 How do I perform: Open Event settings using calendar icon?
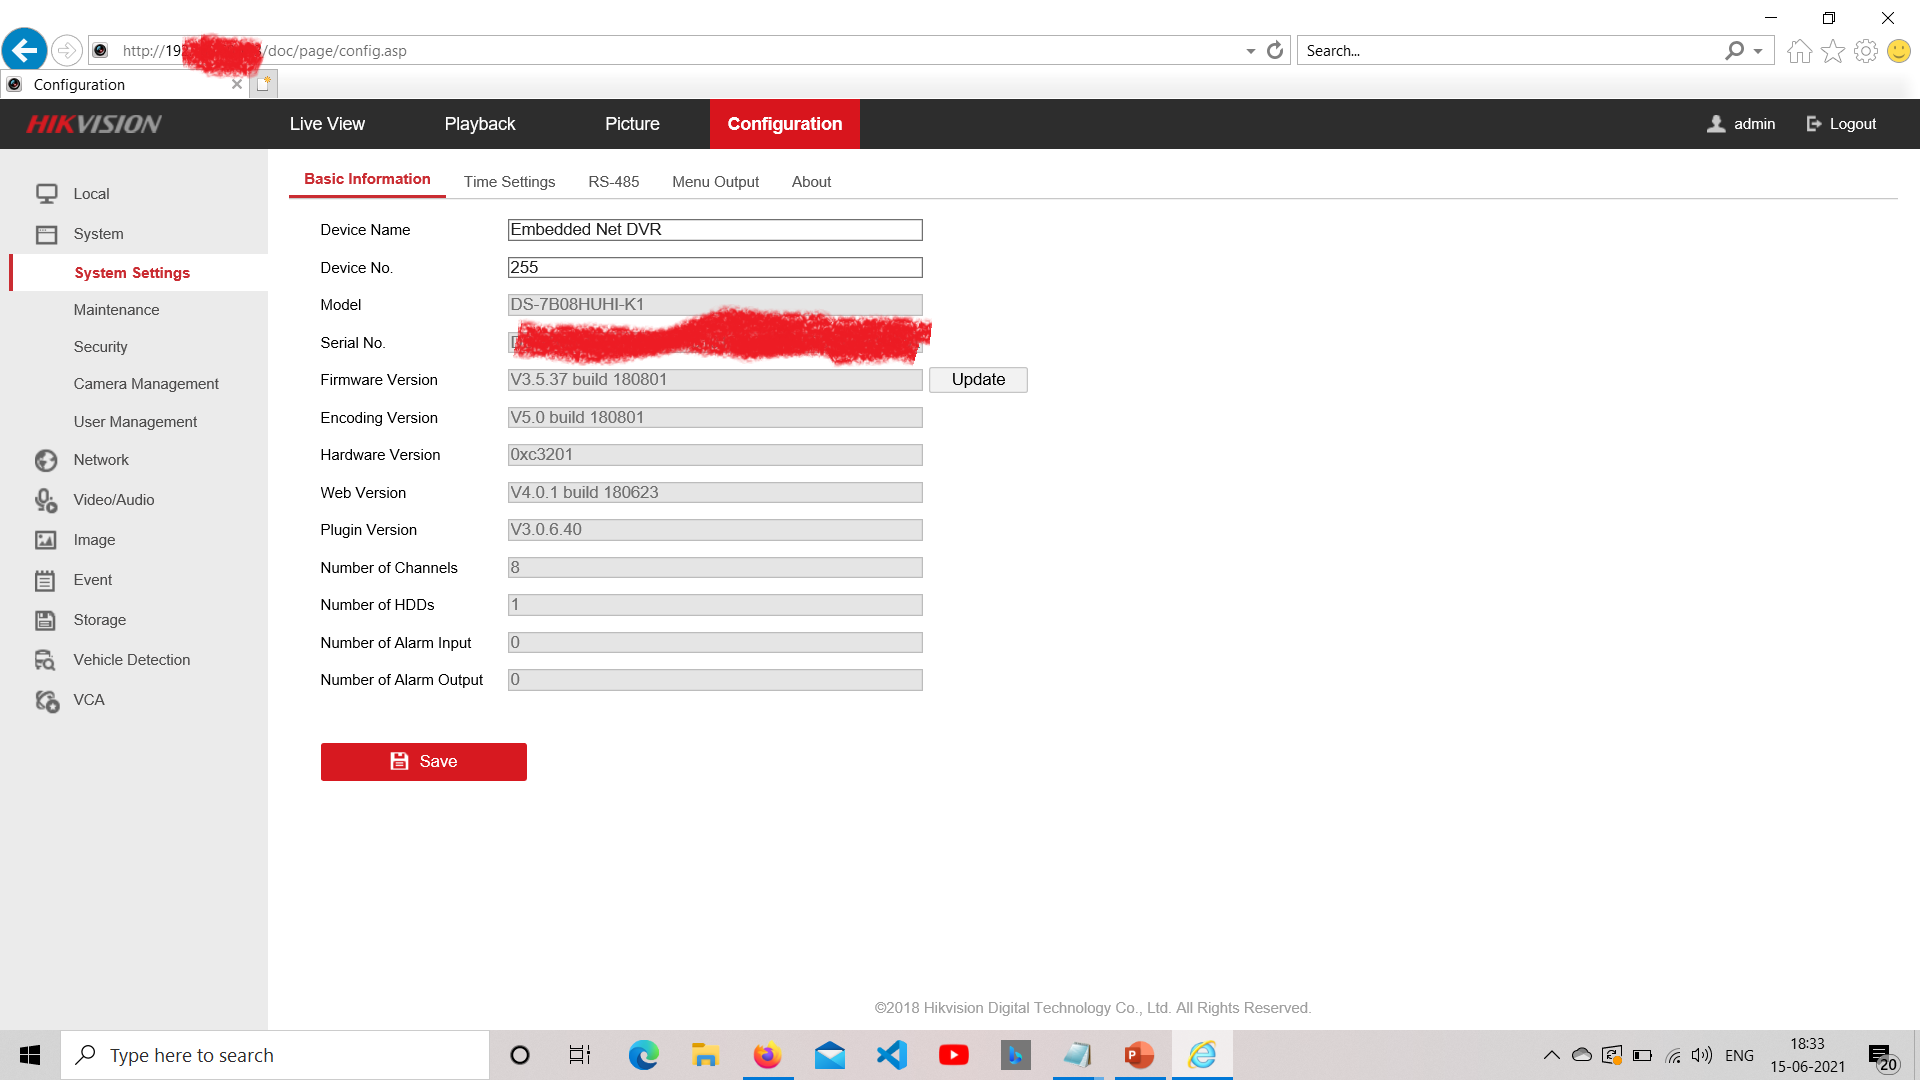pyautogui.click(x=46, y=580)
